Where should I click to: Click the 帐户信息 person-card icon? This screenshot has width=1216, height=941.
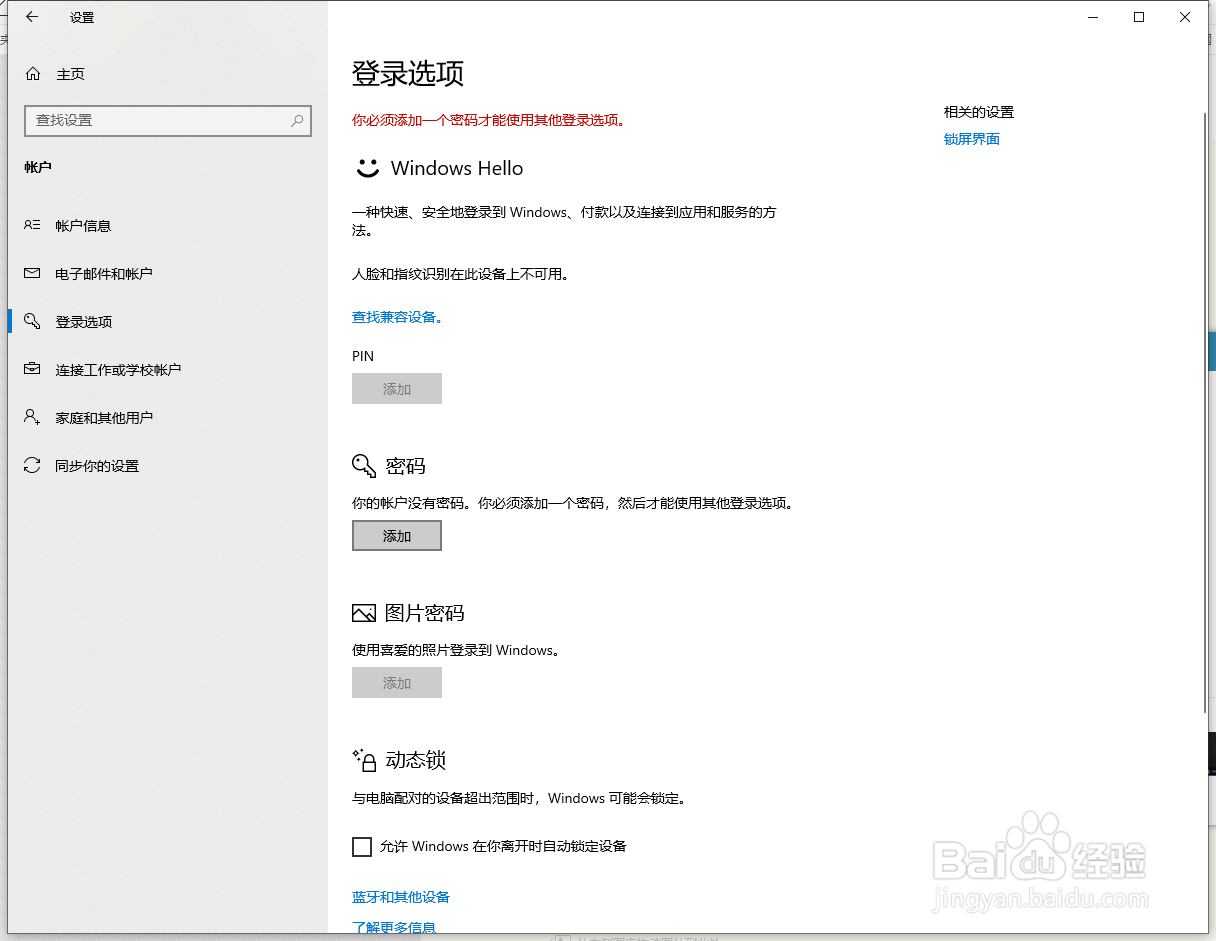click(x=33, y=226)
